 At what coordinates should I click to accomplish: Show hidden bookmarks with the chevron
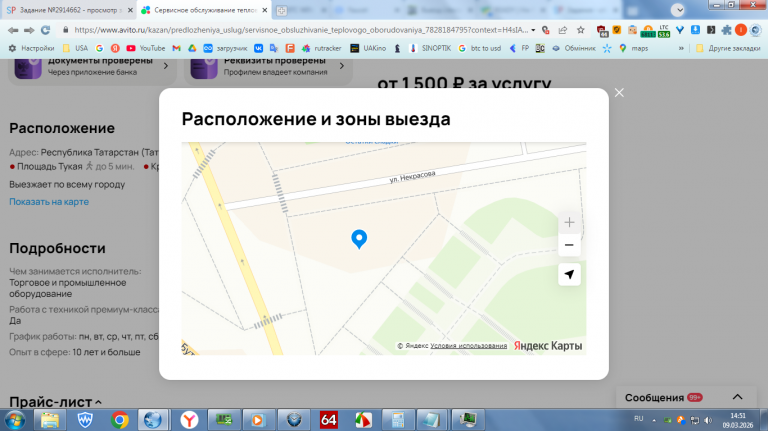(x=681, y=48)
